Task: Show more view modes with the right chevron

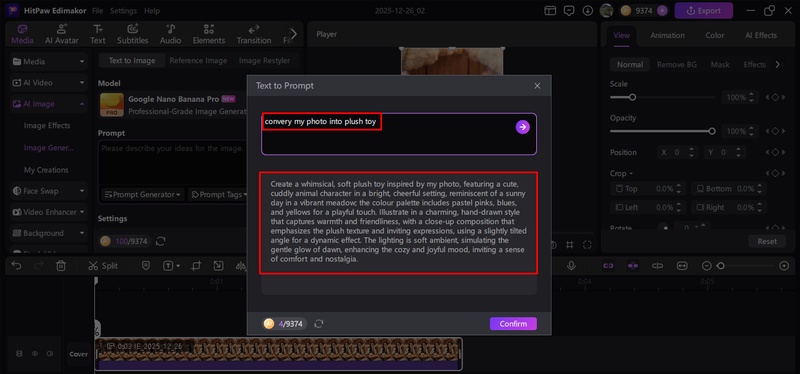Action: [778, 64]
